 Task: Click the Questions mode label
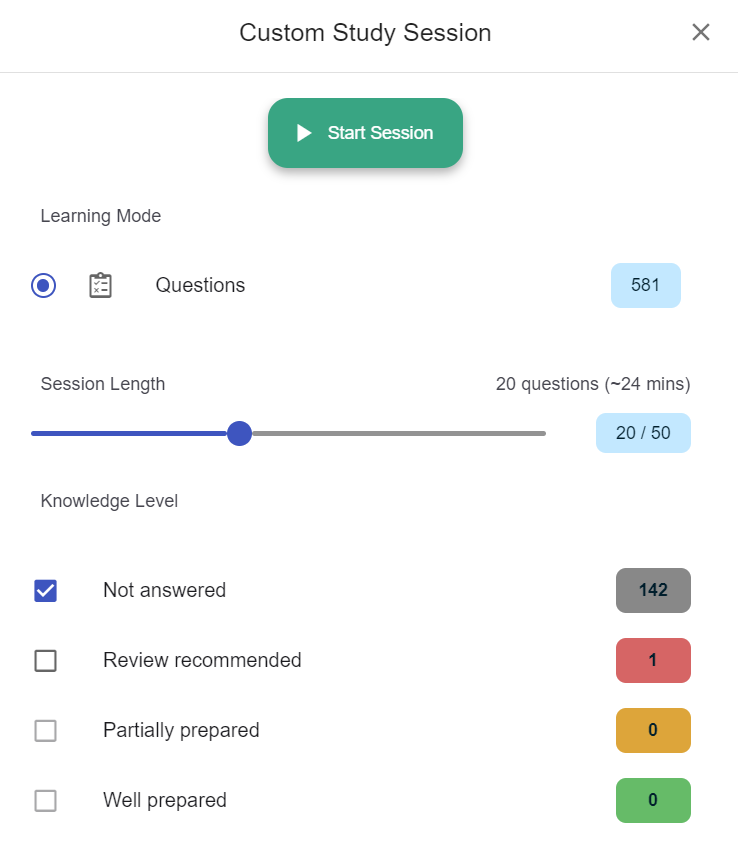coord(200,285)
